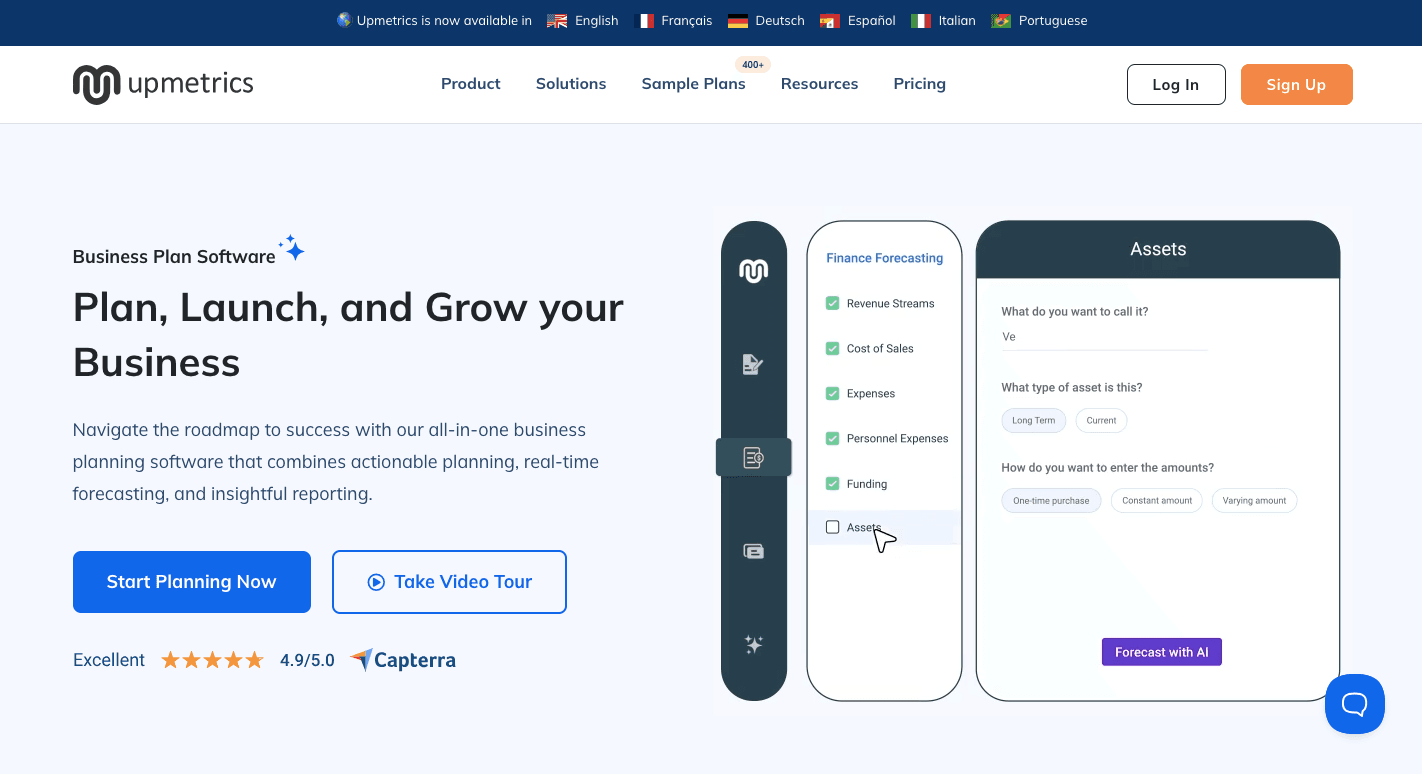The width and height of the screenshot is (1422, 774).
Task: Check the Assets checkbox
Action: click(832, 527)
